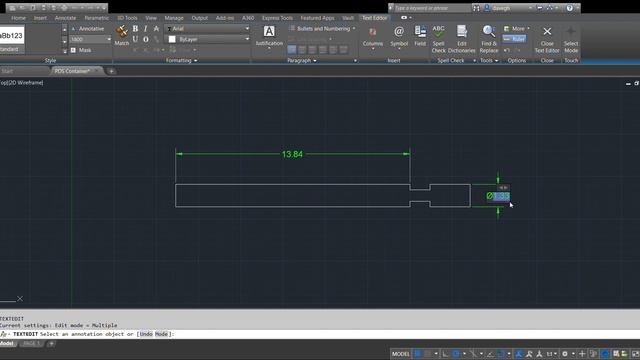The height and width of the screenshot is (360, 640).
Task: Open the help question mark icon
Action: [x=569, y=8]
